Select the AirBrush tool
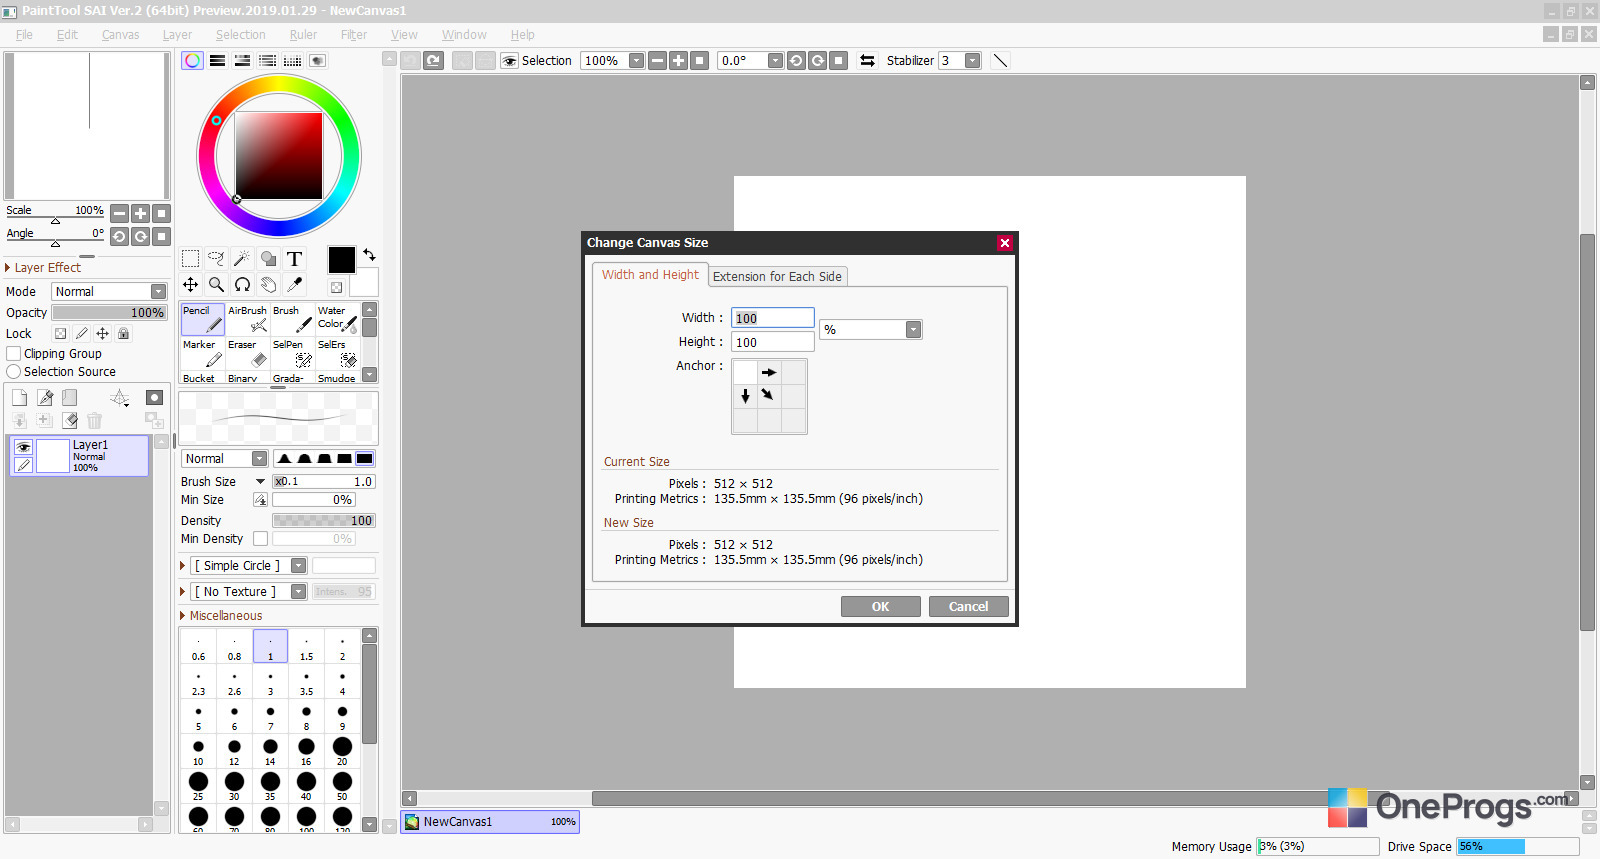This screenshot has height=859, width=1600. coord(248,319)
